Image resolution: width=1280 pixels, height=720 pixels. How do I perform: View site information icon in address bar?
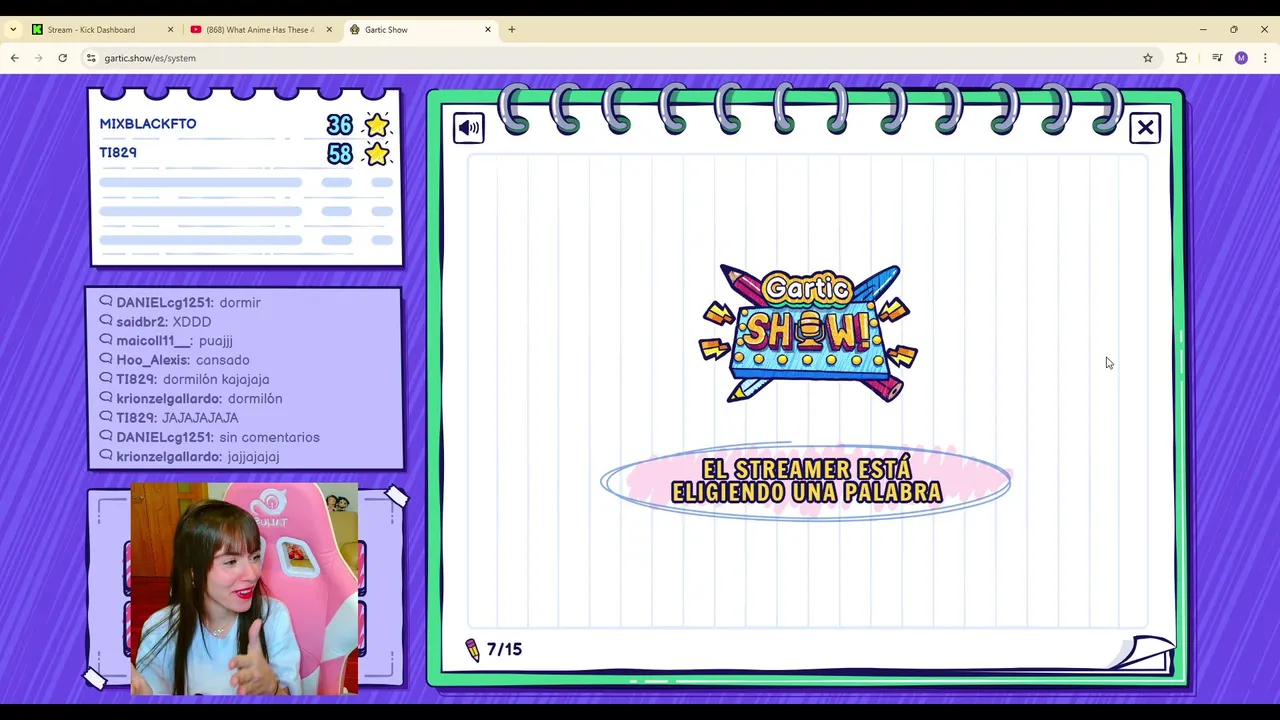pos(91,58)
